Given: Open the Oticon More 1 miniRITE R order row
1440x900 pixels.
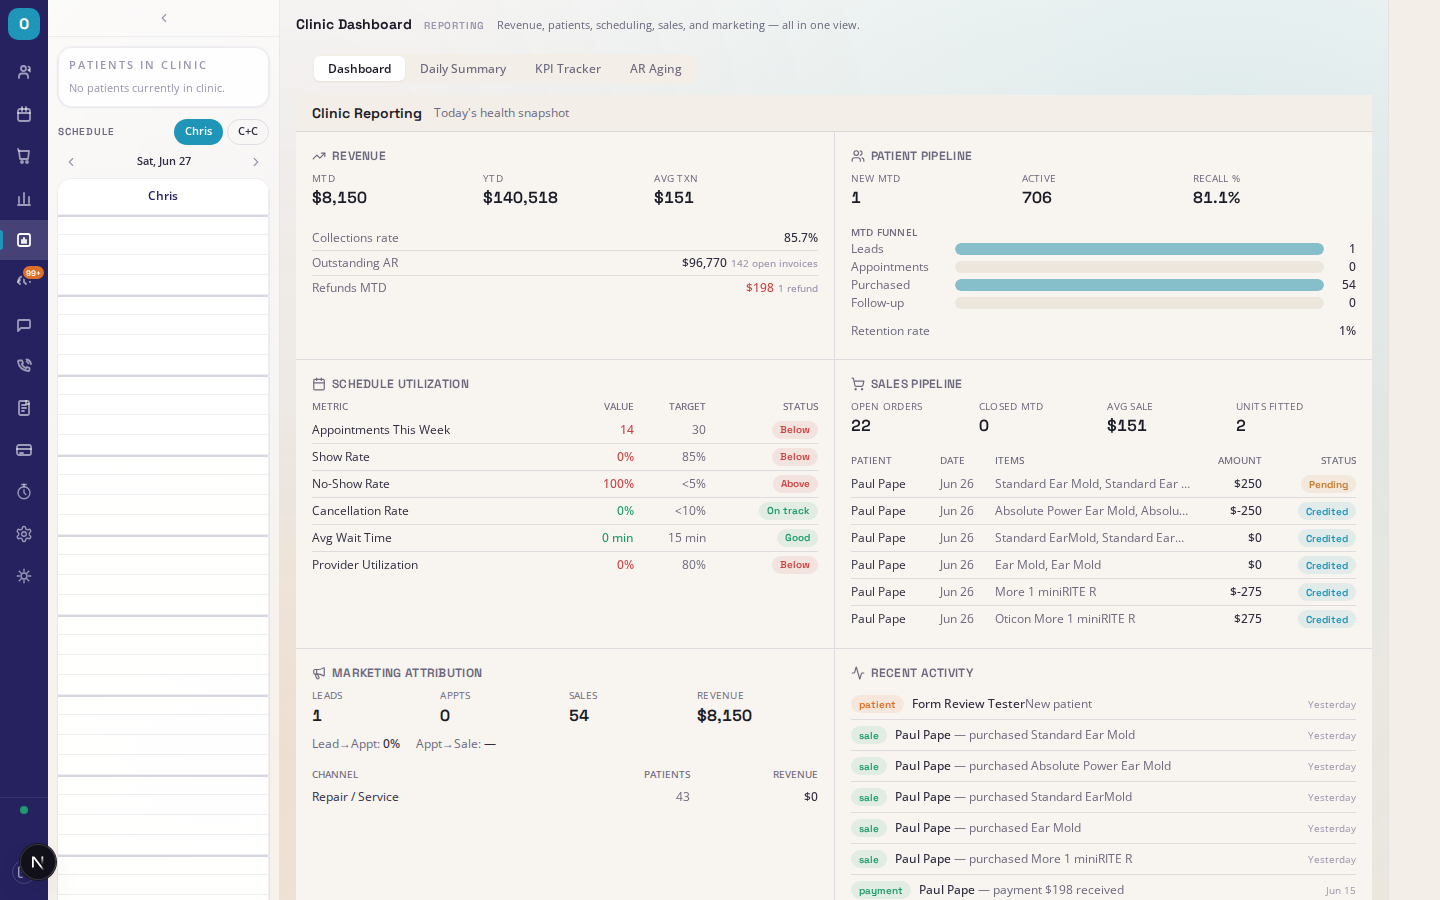Looking at the screenshot, I should coord(1103,619).
